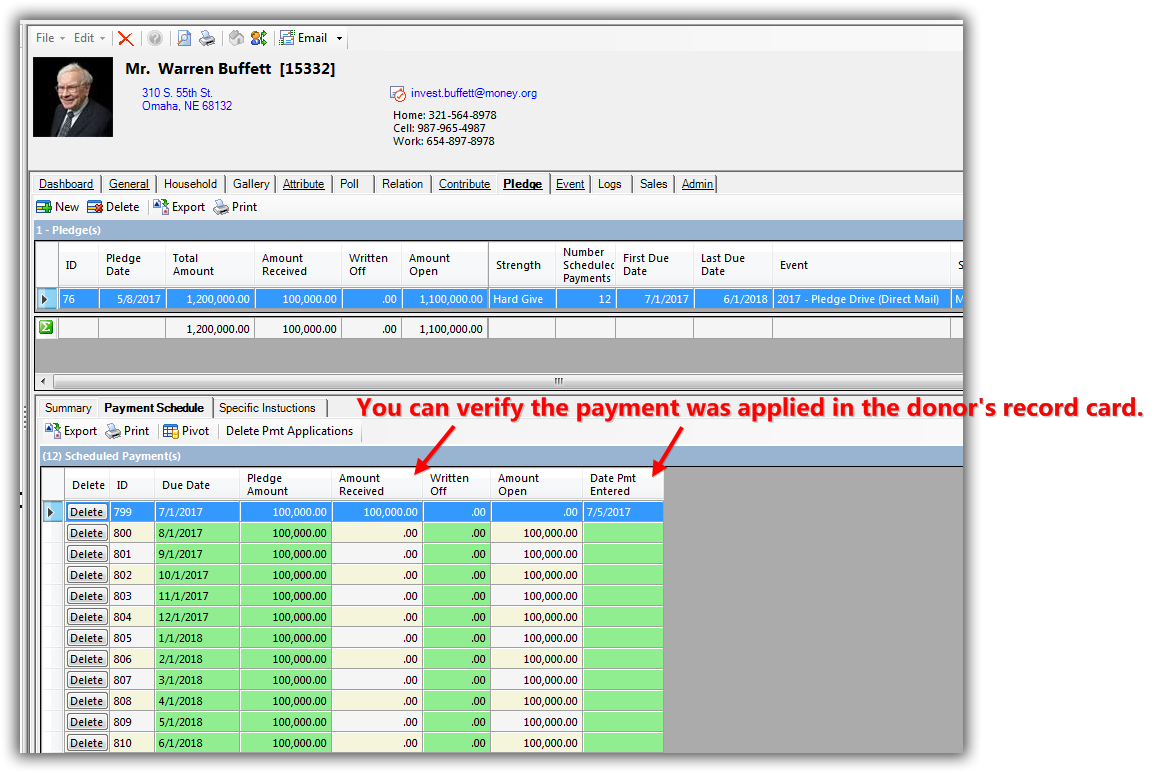Open the Specific Instructions tab
This screenshot has width=1154, height=773.
pyautogui.click(x=267, y=408)
